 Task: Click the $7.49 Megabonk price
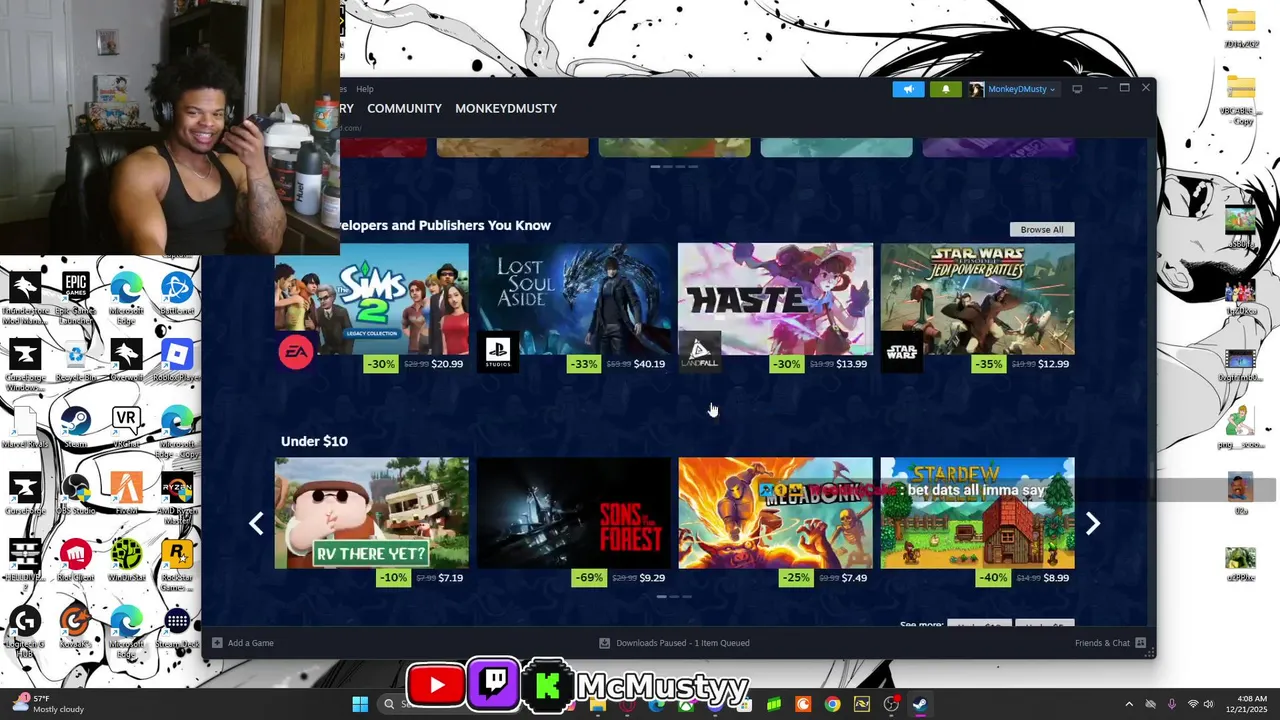point(854,578)
